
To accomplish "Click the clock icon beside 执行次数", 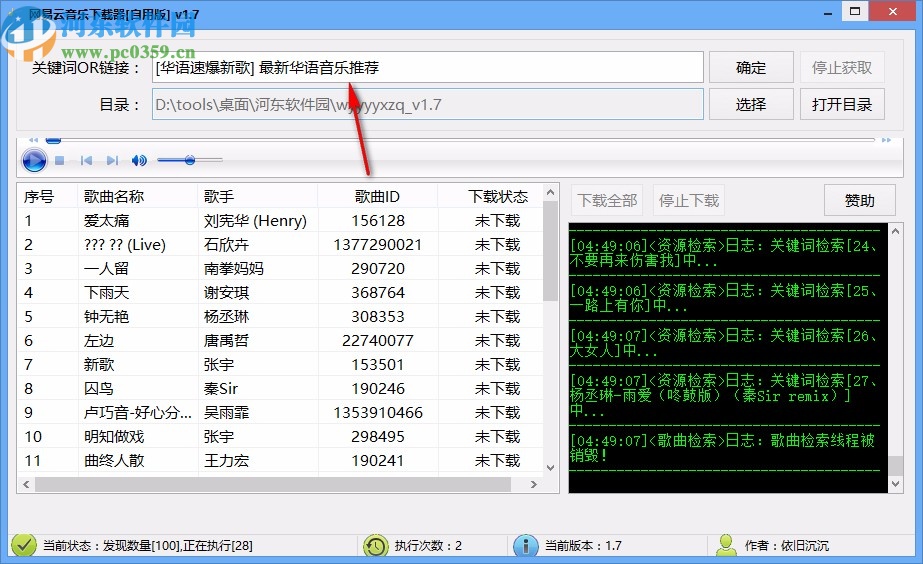I will tap(376, 546).
